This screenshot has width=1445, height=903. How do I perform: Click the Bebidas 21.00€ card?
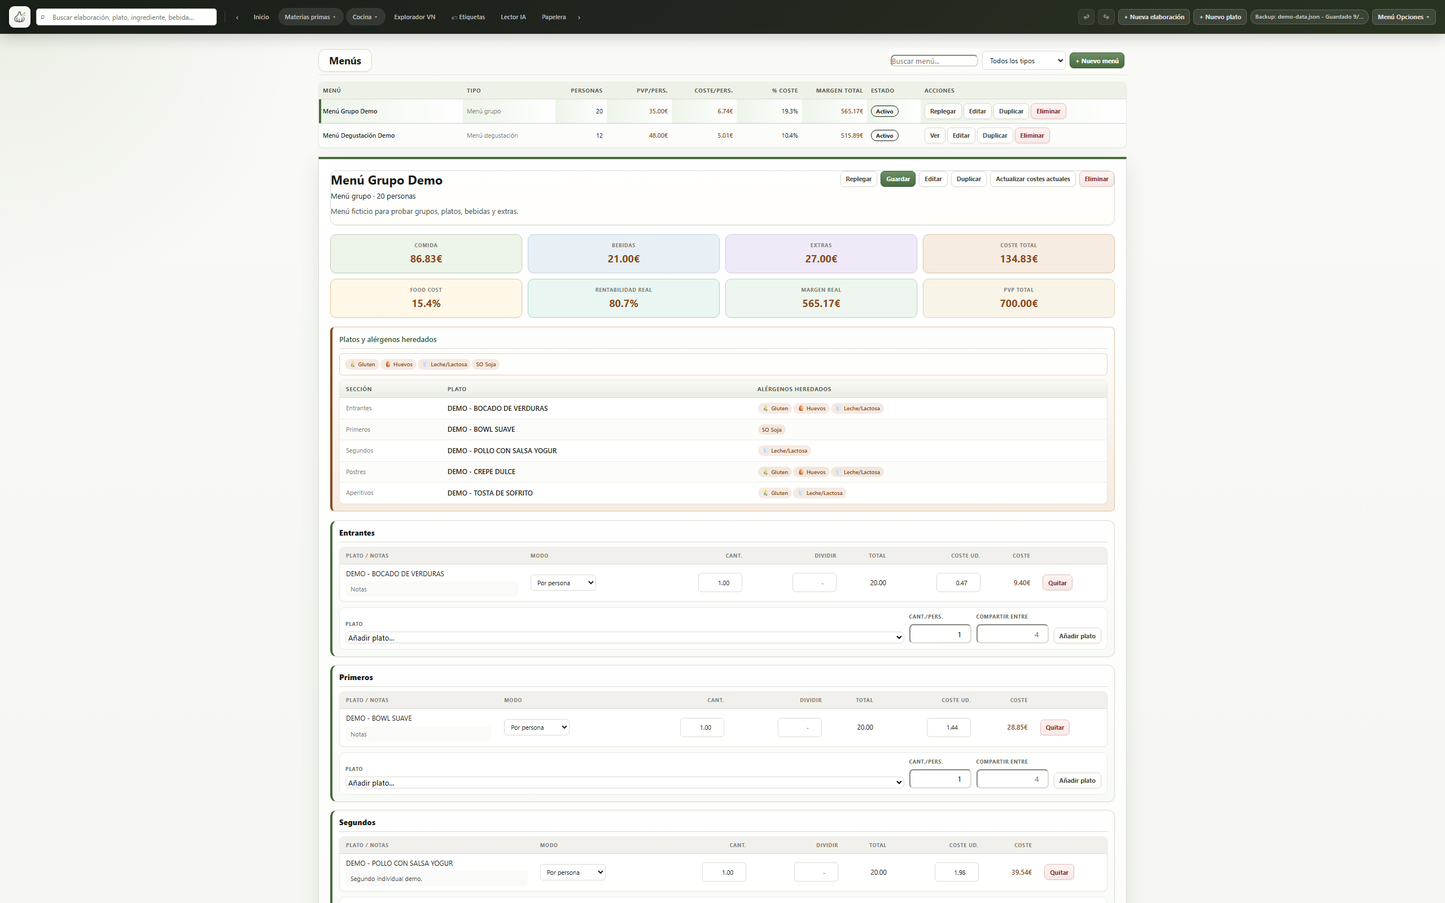623,253
